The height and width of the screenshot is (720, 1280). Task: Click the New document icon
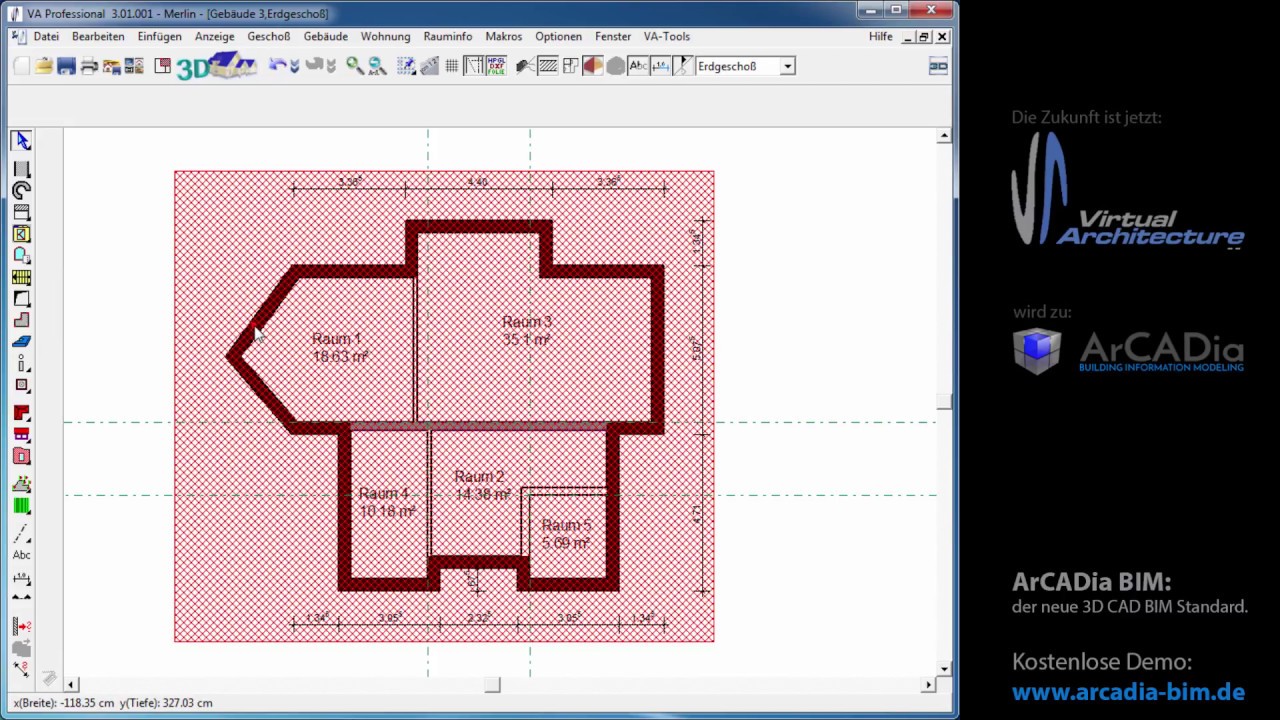point(21,66)
